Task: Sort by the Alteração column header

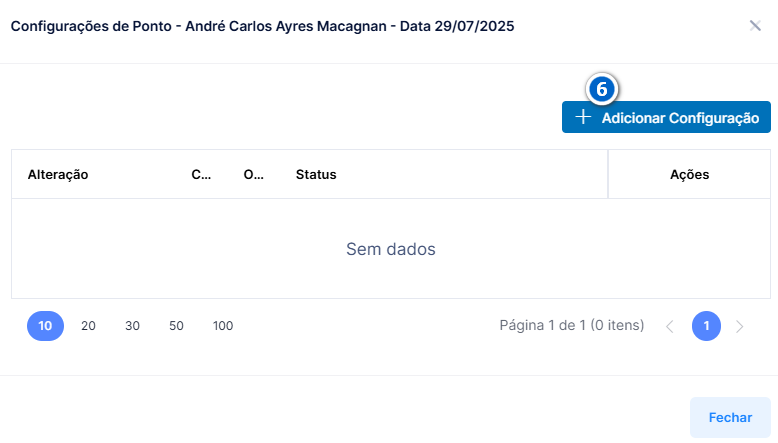Action: tap(58, 175)
